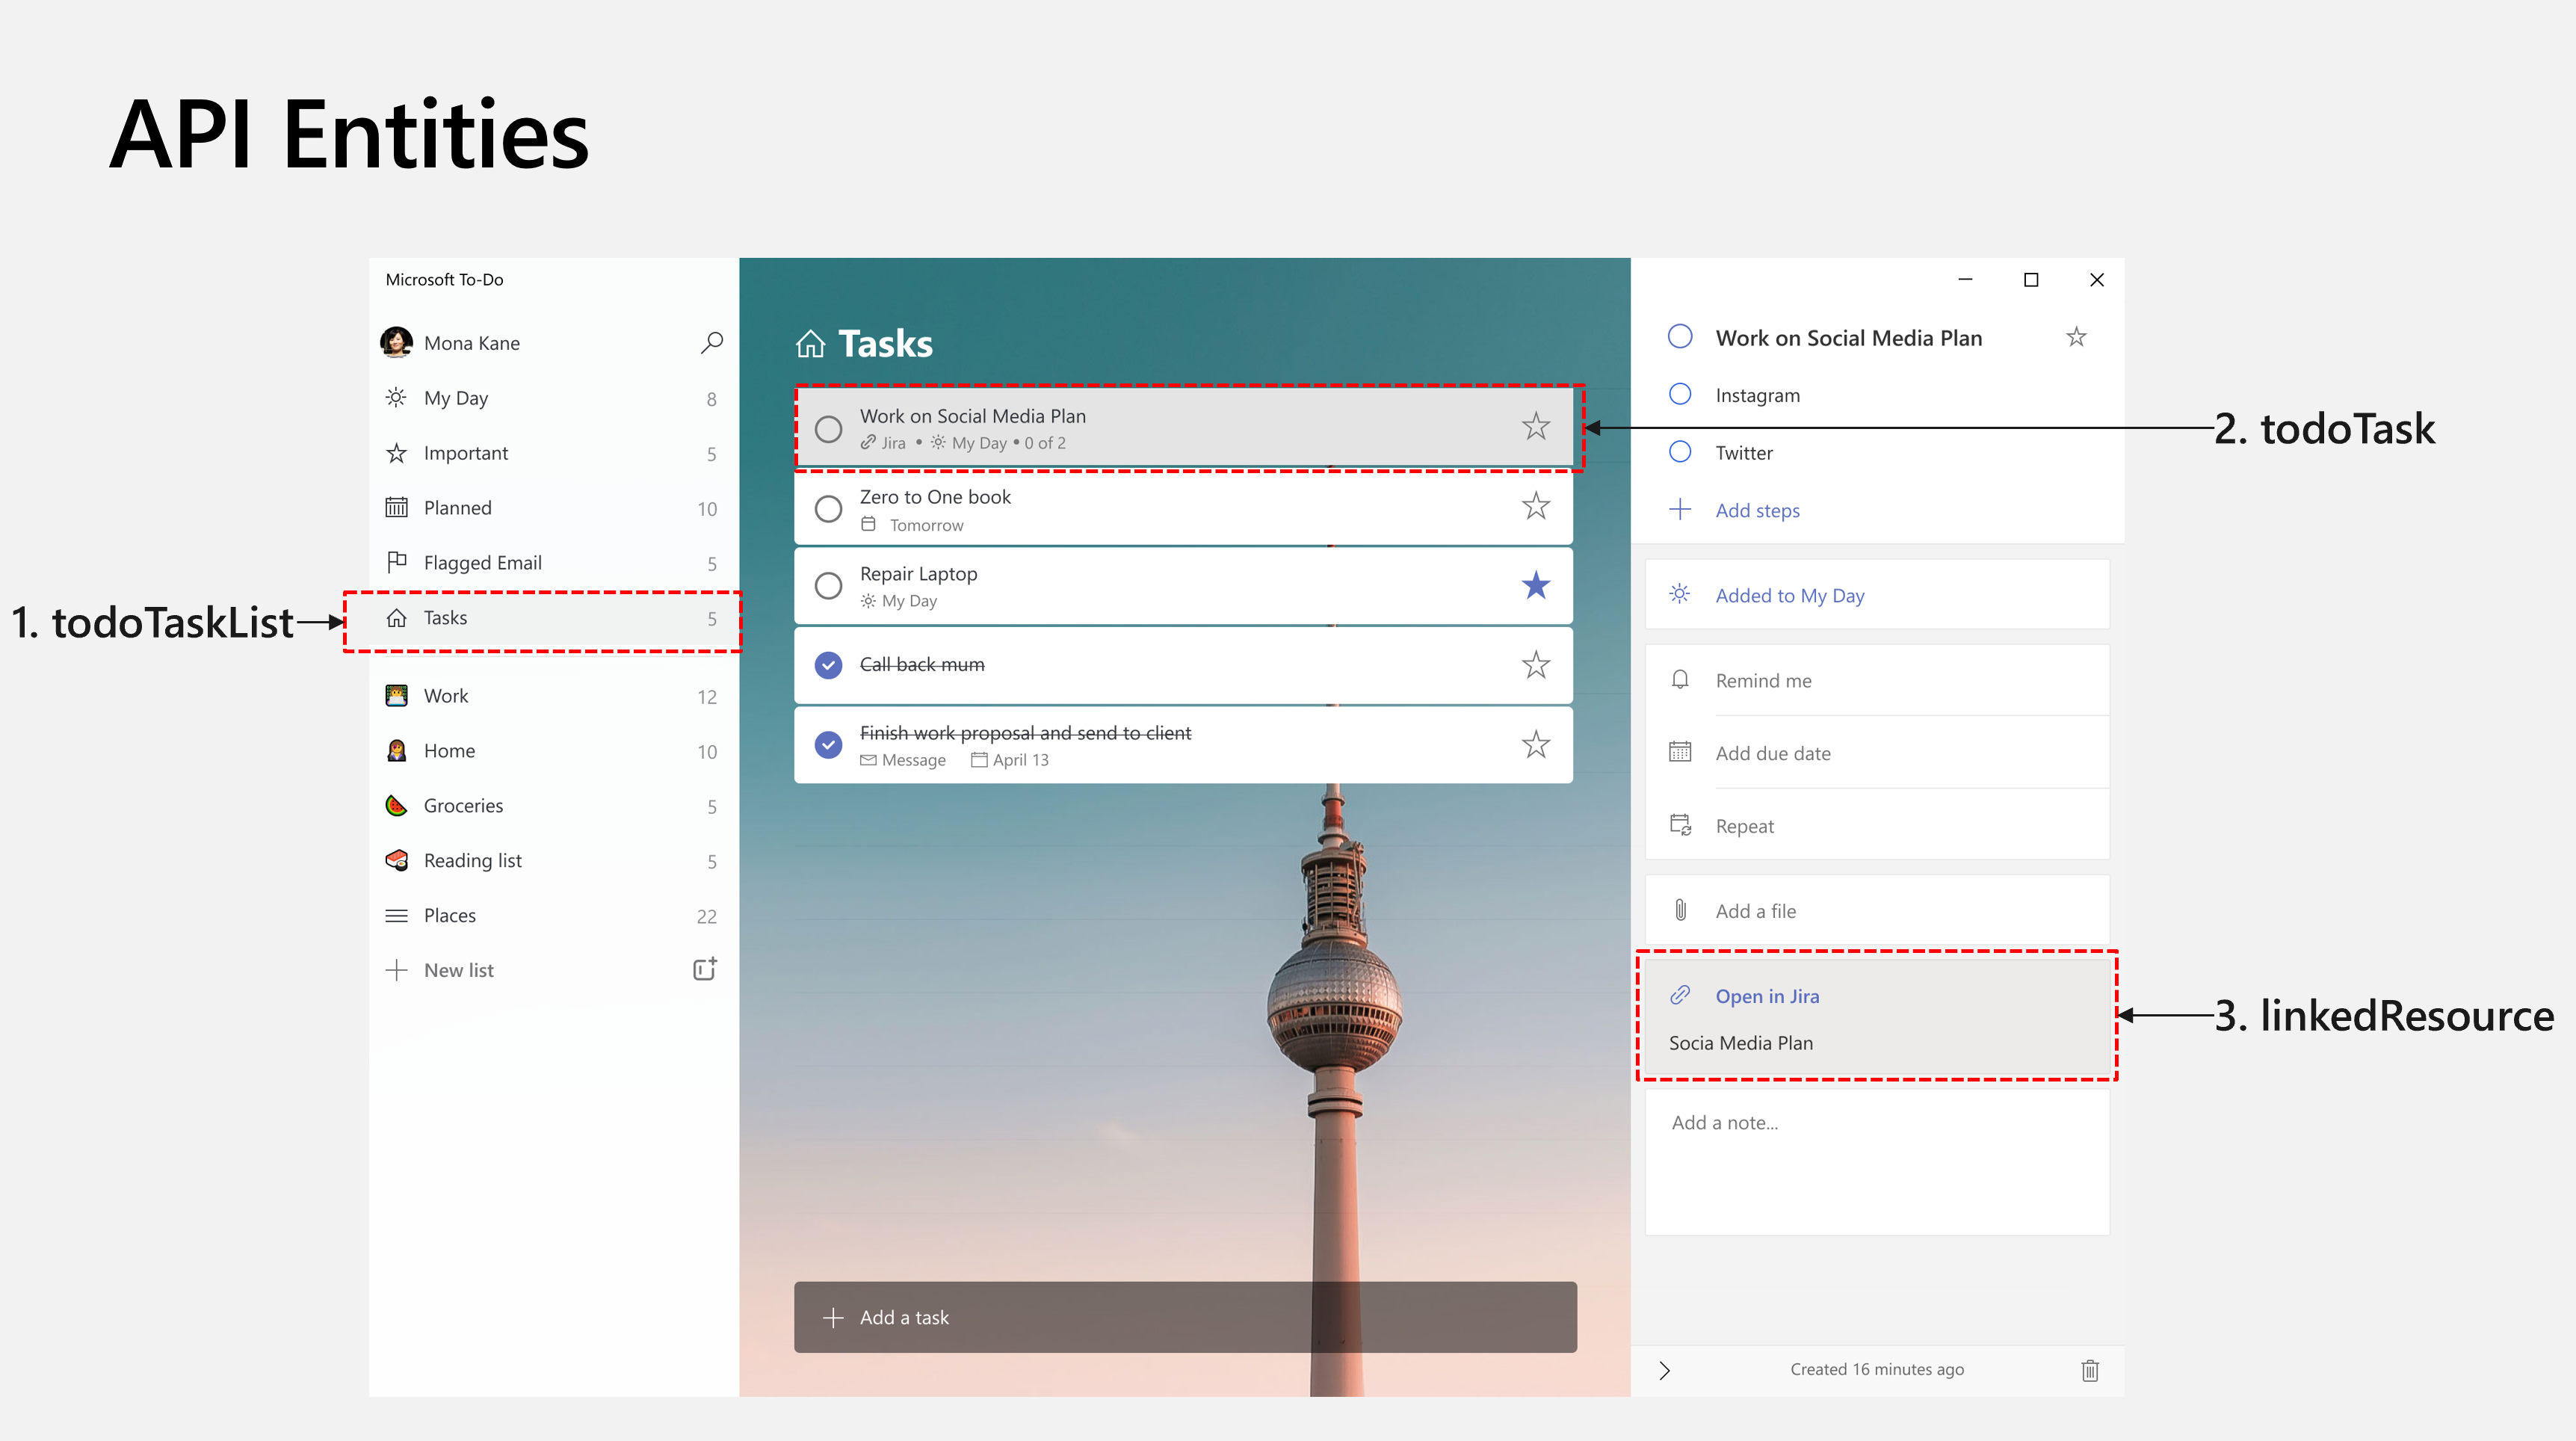The width and height of the screenshot is (2576, 1441).
Task: Toggle completion circle on Repair Laptop task
Action: [x=827, y=586]
